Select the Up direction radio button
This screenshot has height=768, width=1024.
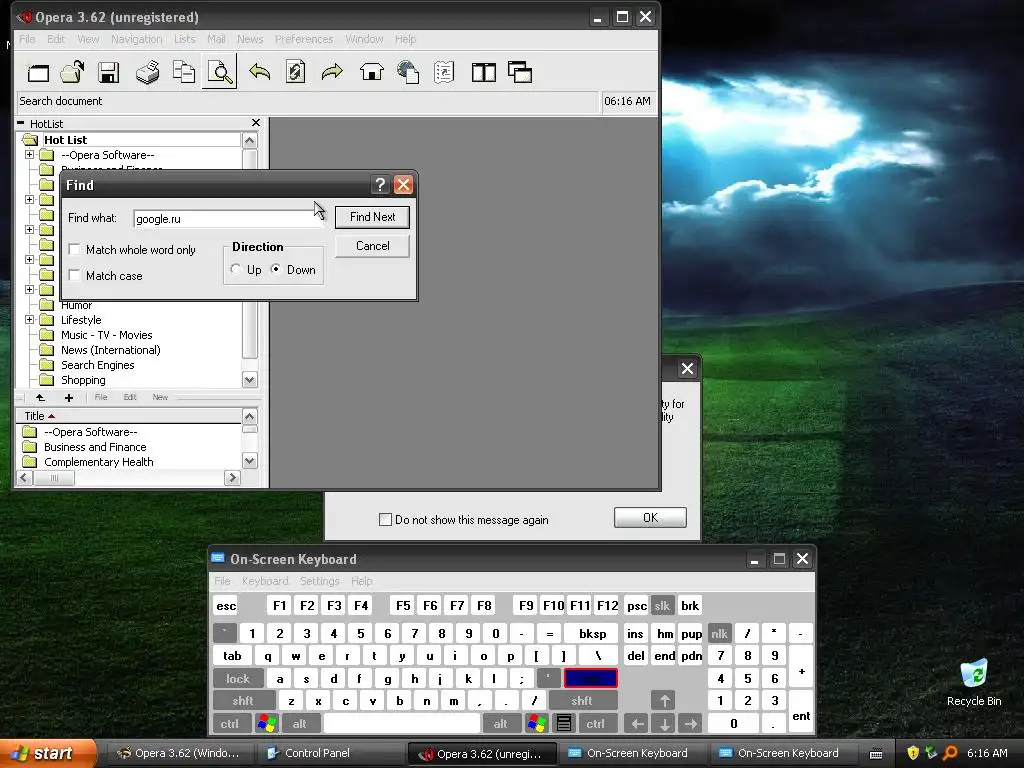[x=236, y=269]
